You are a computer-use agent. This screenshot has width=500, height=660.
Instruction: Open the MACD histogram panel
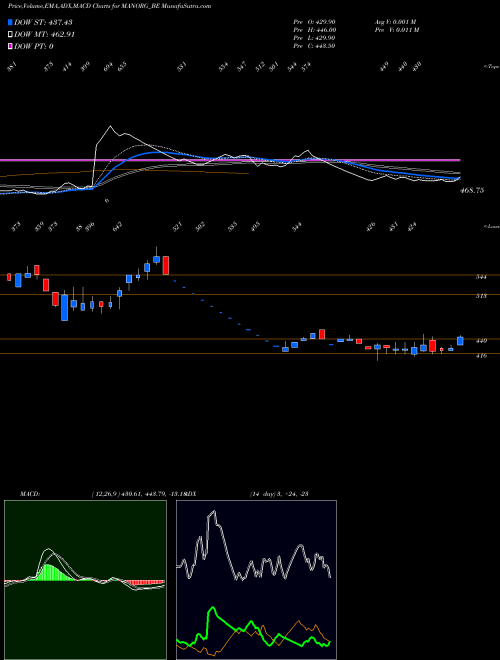coord(85,580)
